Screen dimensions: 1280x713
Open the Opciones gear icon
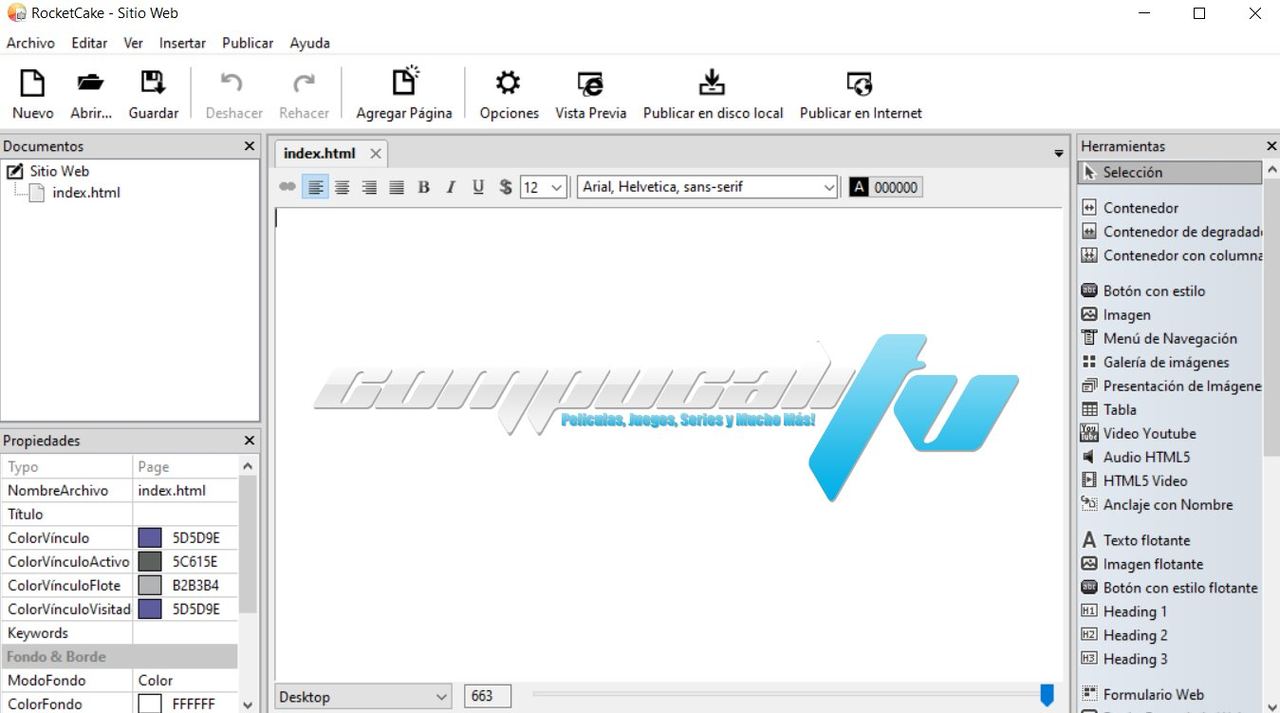(509, 82)
